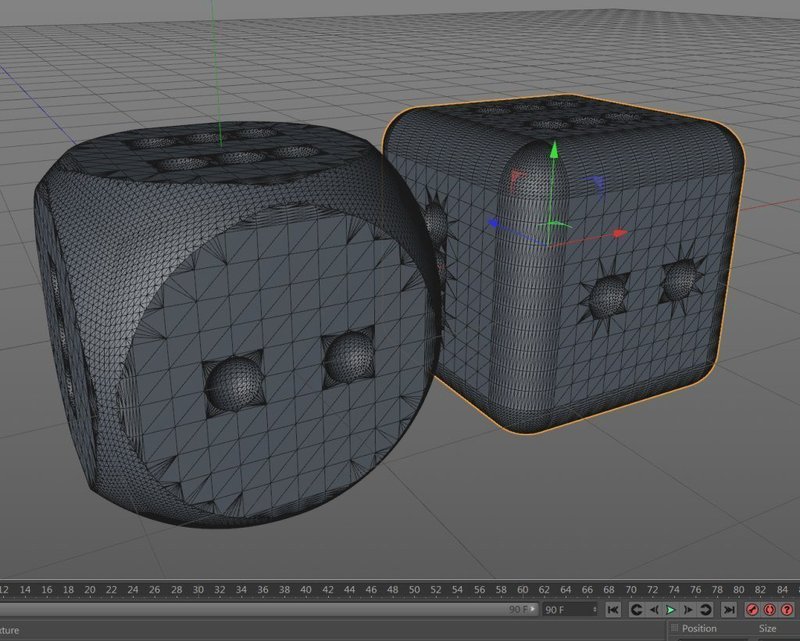Jump to the next keyframe

706,609
